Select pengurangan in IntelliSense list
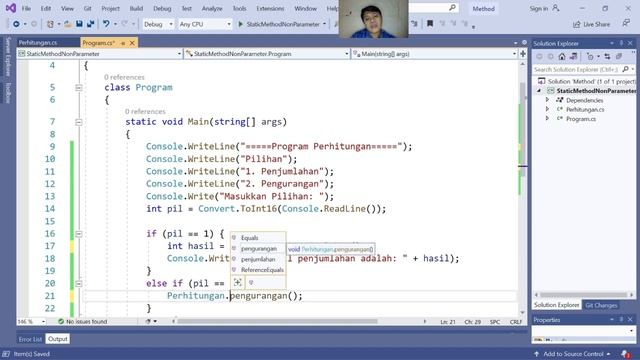 click(x=258, y=249)
